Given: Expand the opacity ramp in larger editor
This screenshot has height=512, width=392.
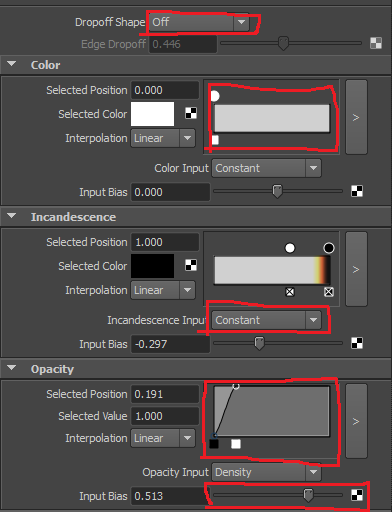Looking at the screenshot, I should click(356, 421).
